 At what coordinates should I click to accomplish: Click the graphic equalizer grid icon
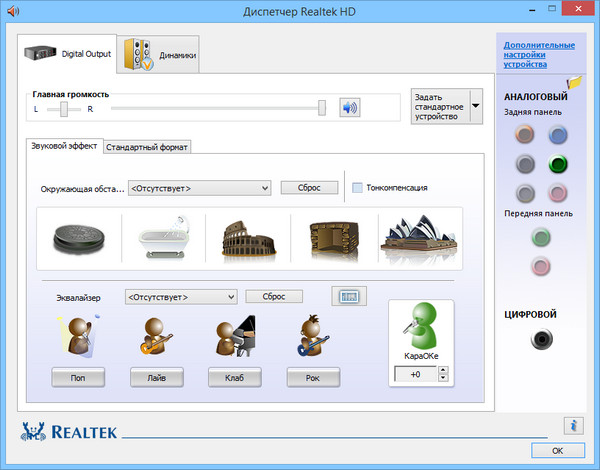tap(349, 297)
